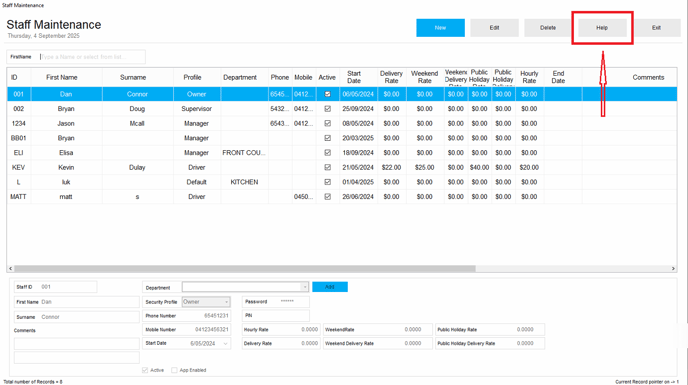The image size is (688, 385).
Task: Click the horizontal scrollbar thumb of the table
Action: [x=245, y=268]
